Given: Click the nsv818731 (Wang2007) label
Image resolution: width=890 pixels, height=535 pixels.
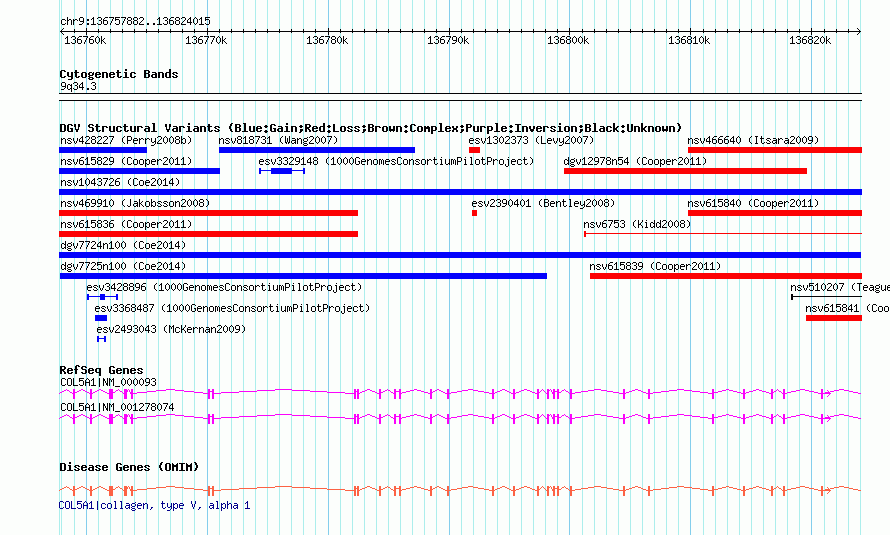Looking at the screenshot, I should click(x=278, y=140).
